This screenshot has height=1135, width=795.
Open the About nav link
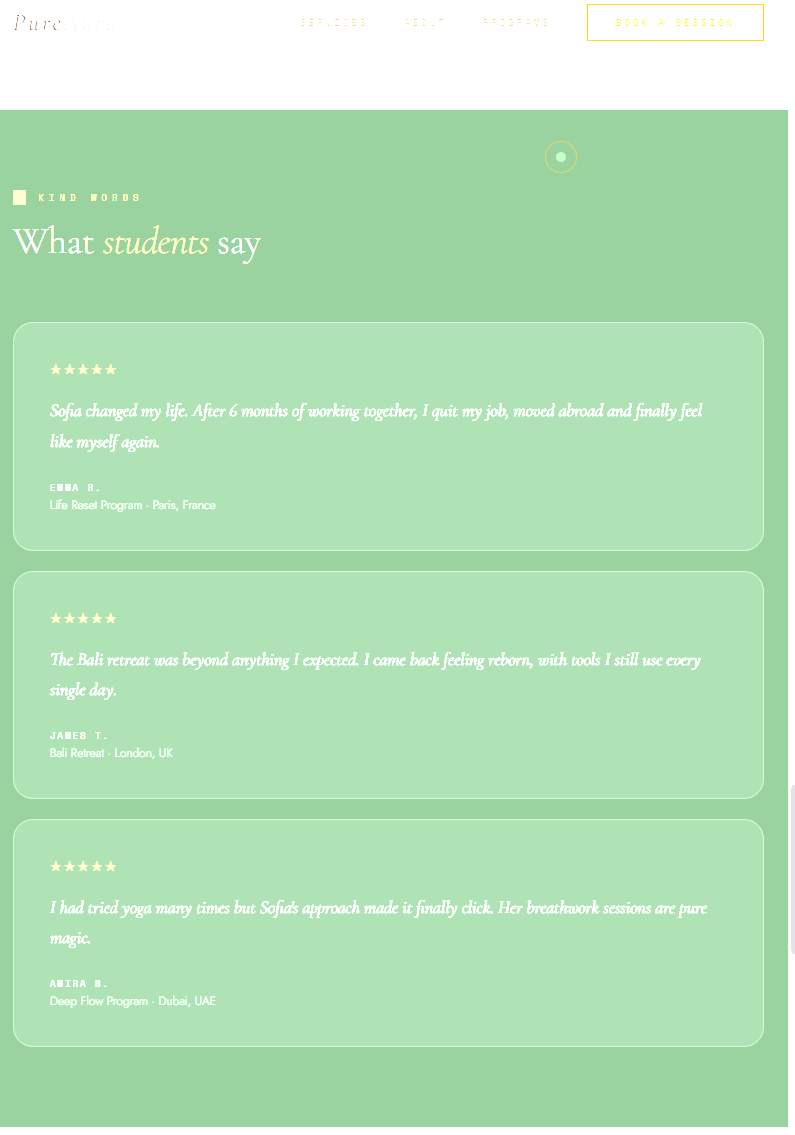[424, 22]
